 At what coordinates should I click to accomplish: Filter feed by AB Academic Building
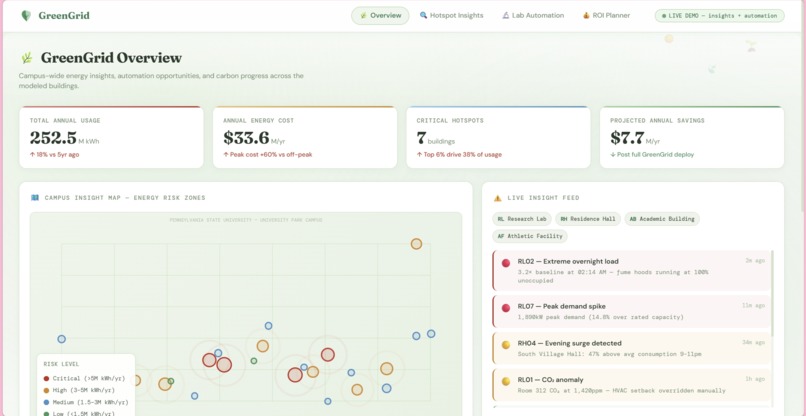point(662,219)
